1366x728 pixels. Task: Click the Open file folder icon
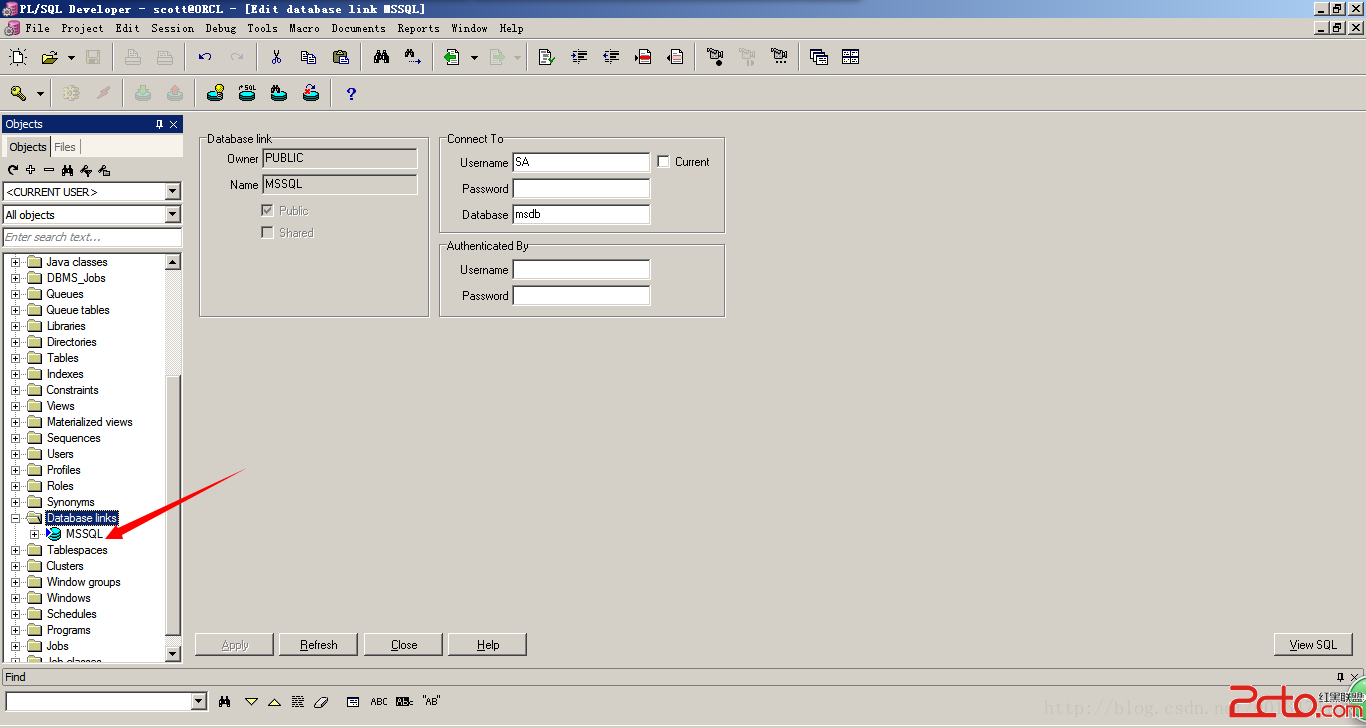(50, 58)
